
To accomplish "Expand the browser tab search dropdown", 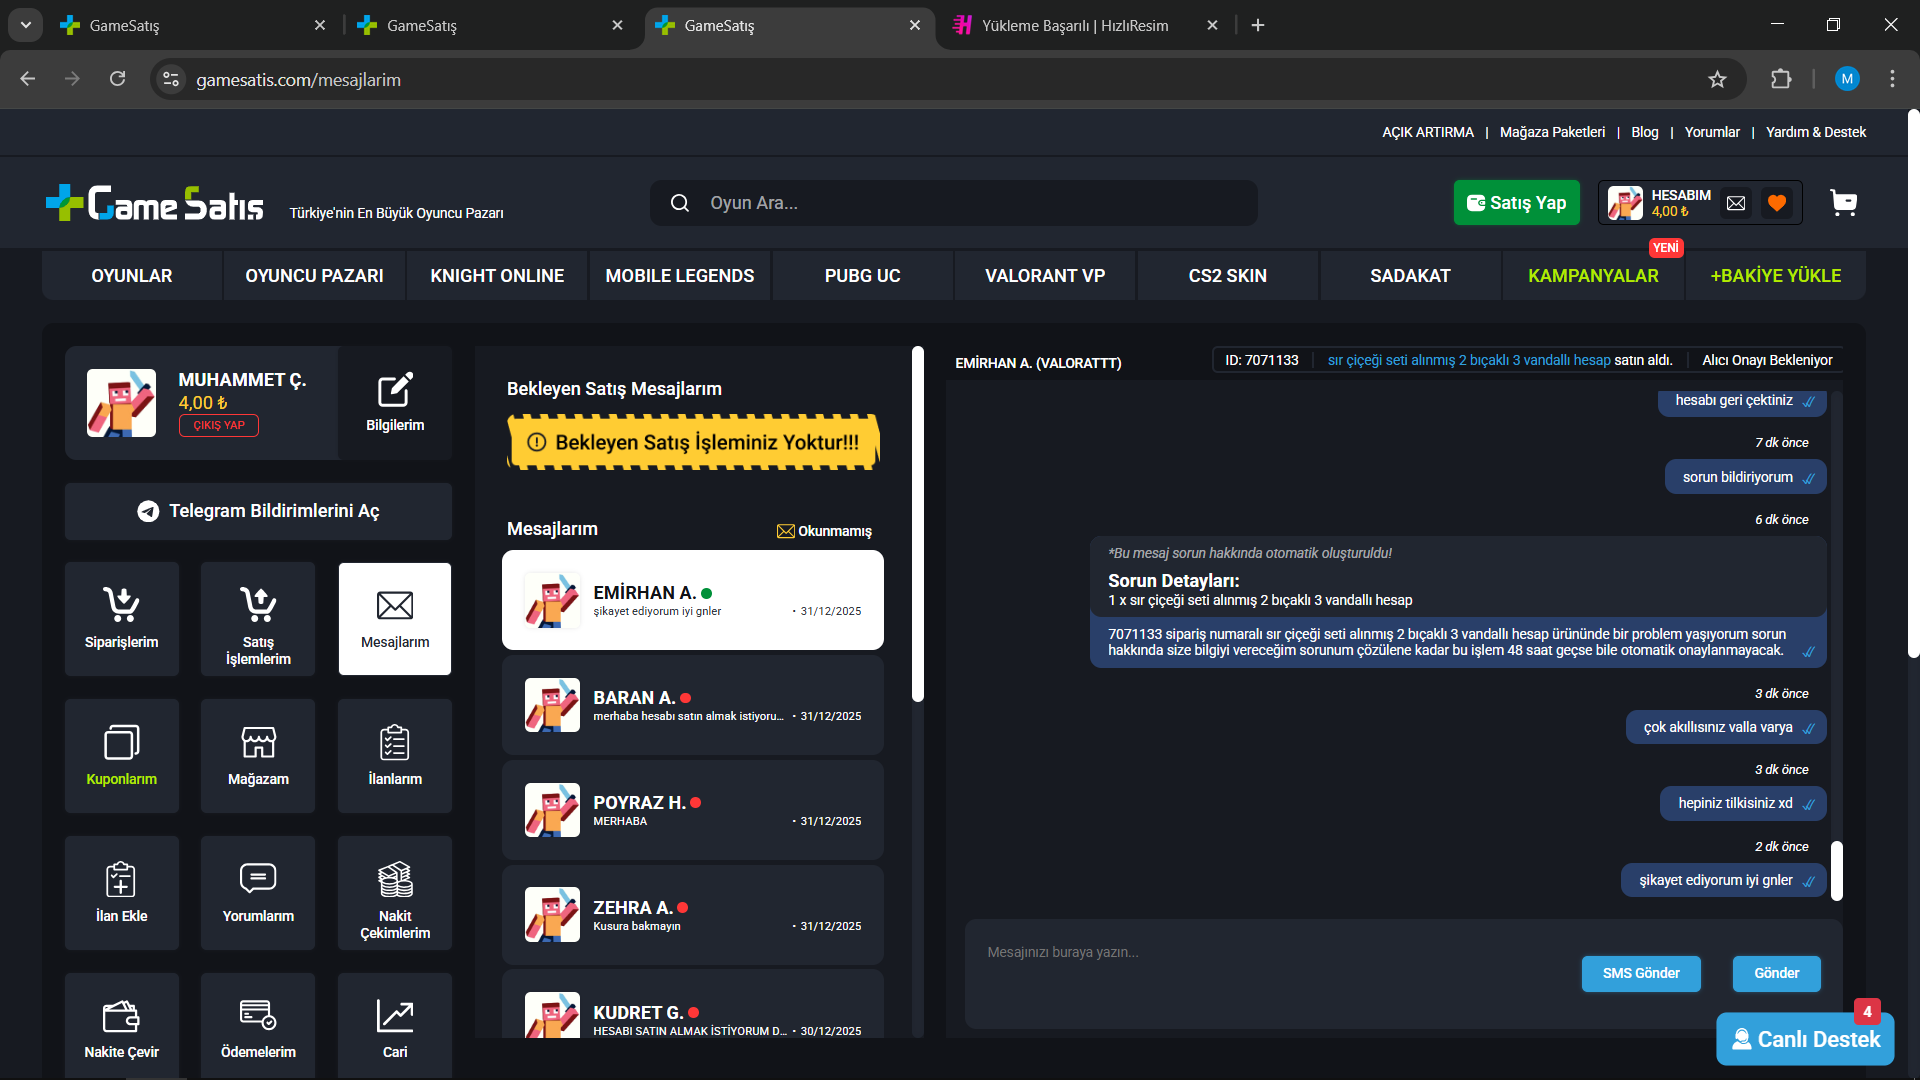I will 25,25.
